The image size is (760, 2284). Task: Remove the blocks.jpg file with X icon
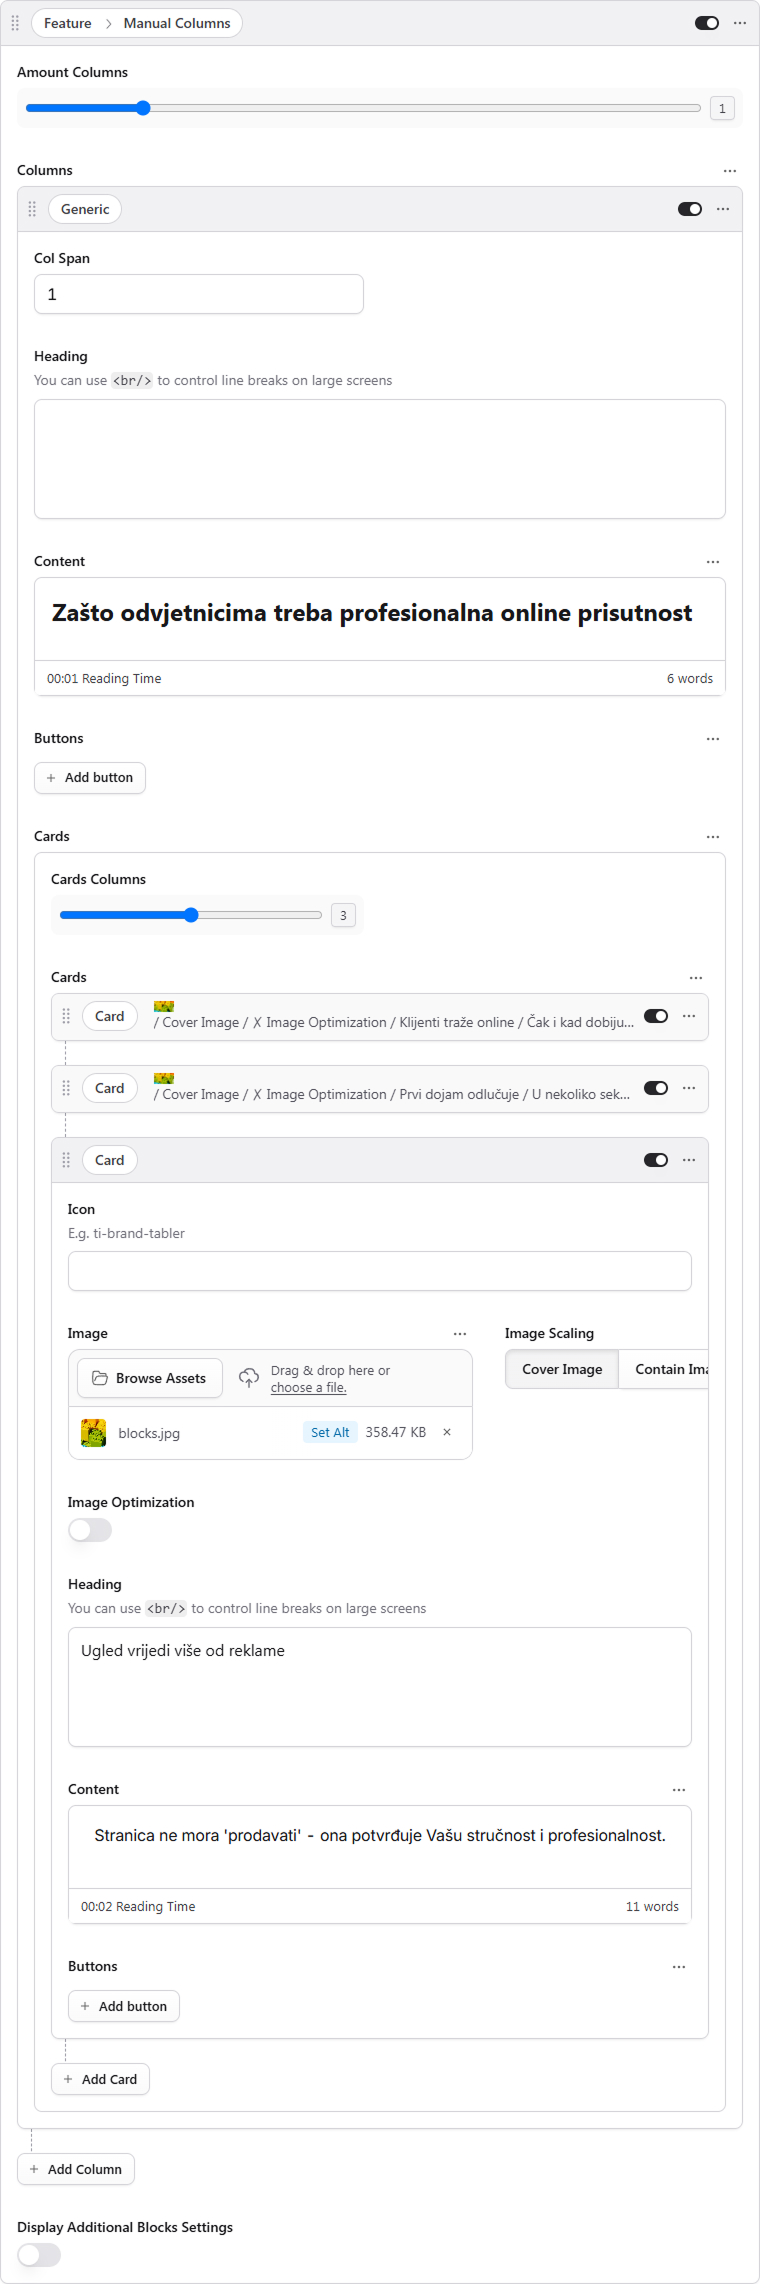tap(447, 1432)
